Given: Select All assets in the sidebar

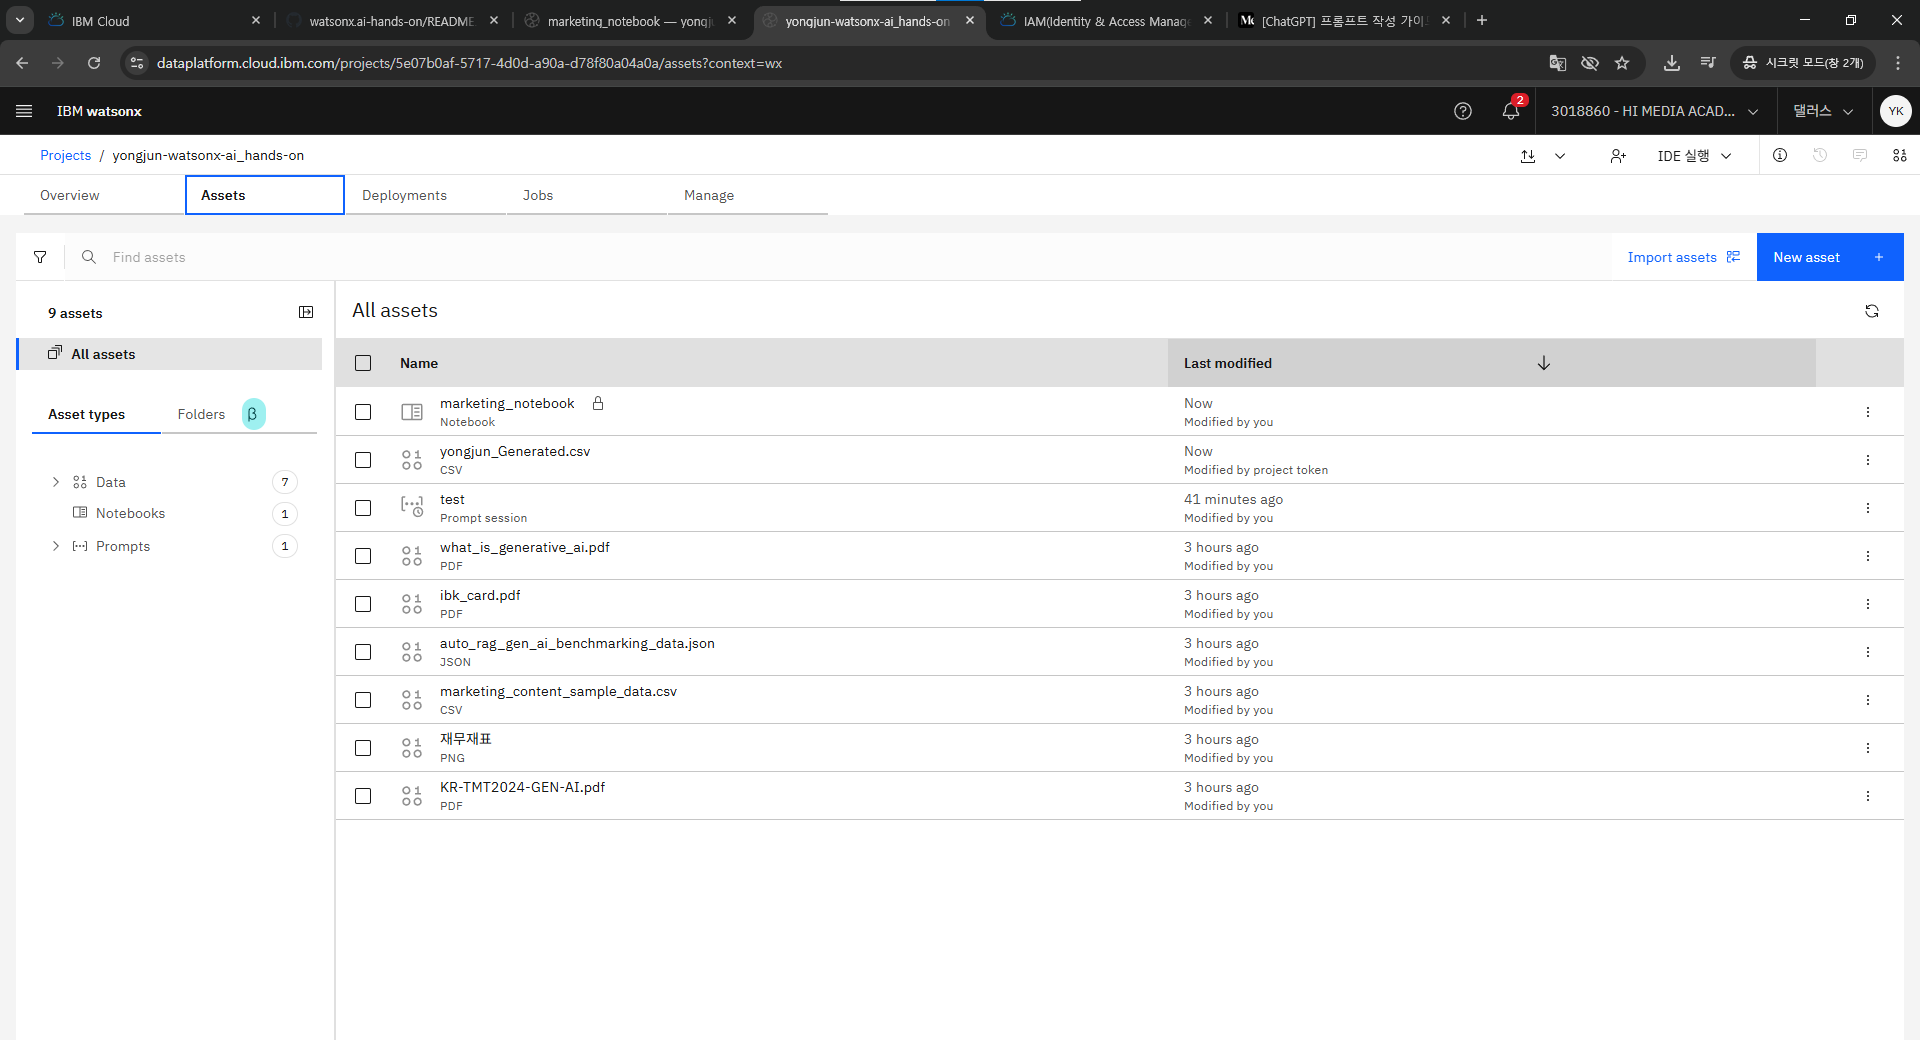Looking at the screenshot, I should click(x=170, y=354).
